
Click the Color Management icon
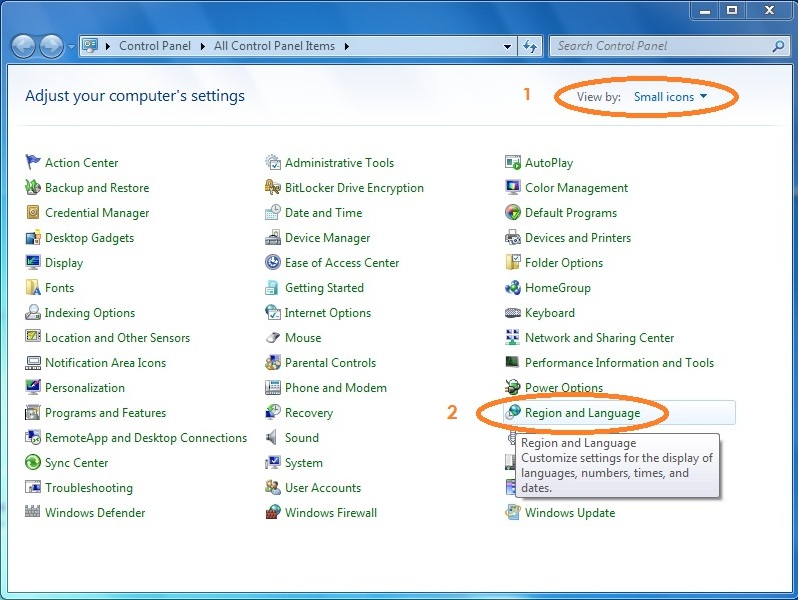512,187
